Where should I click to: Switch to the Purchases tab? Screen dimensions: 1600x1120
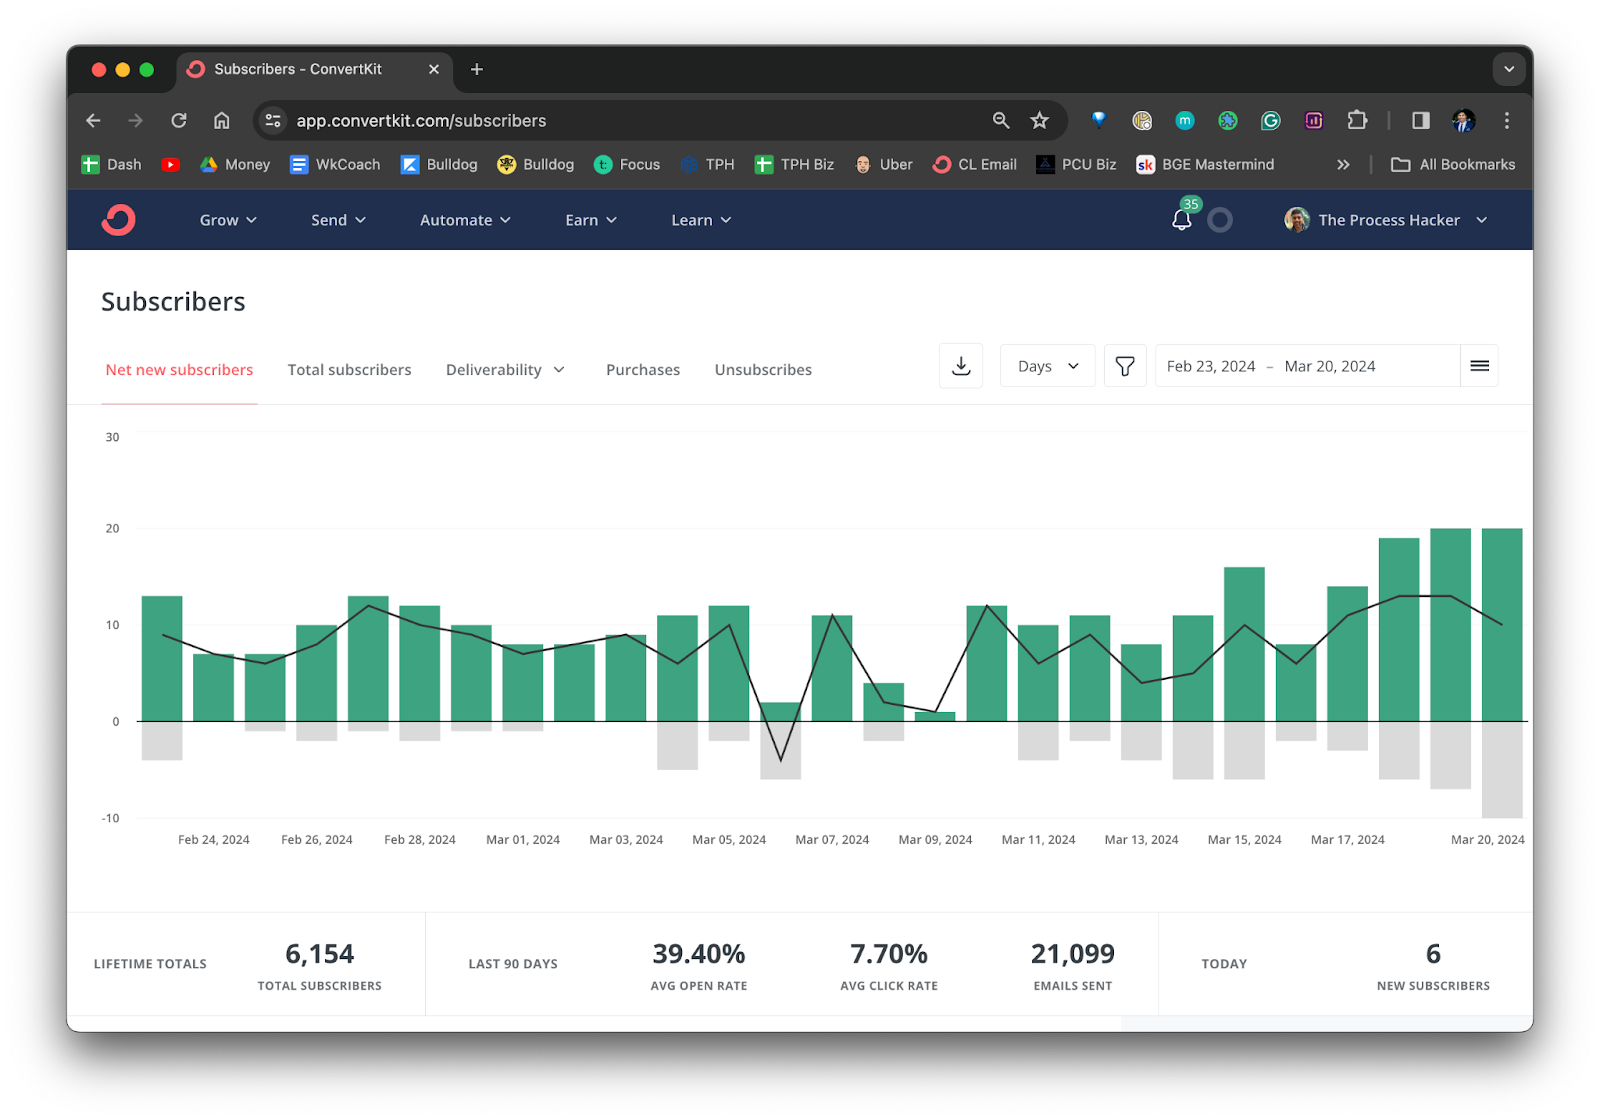(643, 370)
